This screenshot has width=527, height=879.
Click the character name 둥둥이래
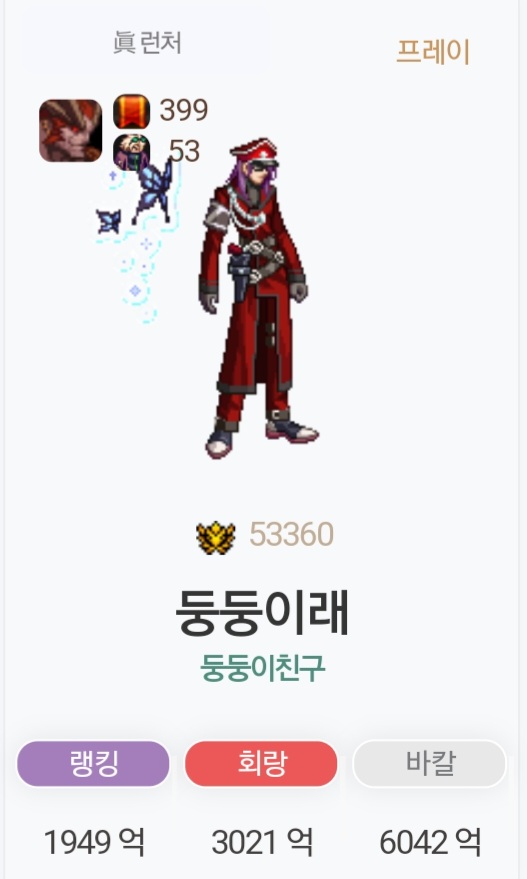coord(262,612)
